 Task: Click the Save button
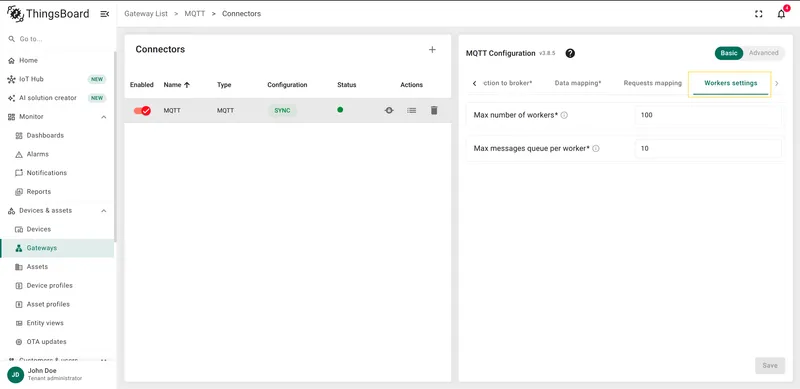[770, 366]
